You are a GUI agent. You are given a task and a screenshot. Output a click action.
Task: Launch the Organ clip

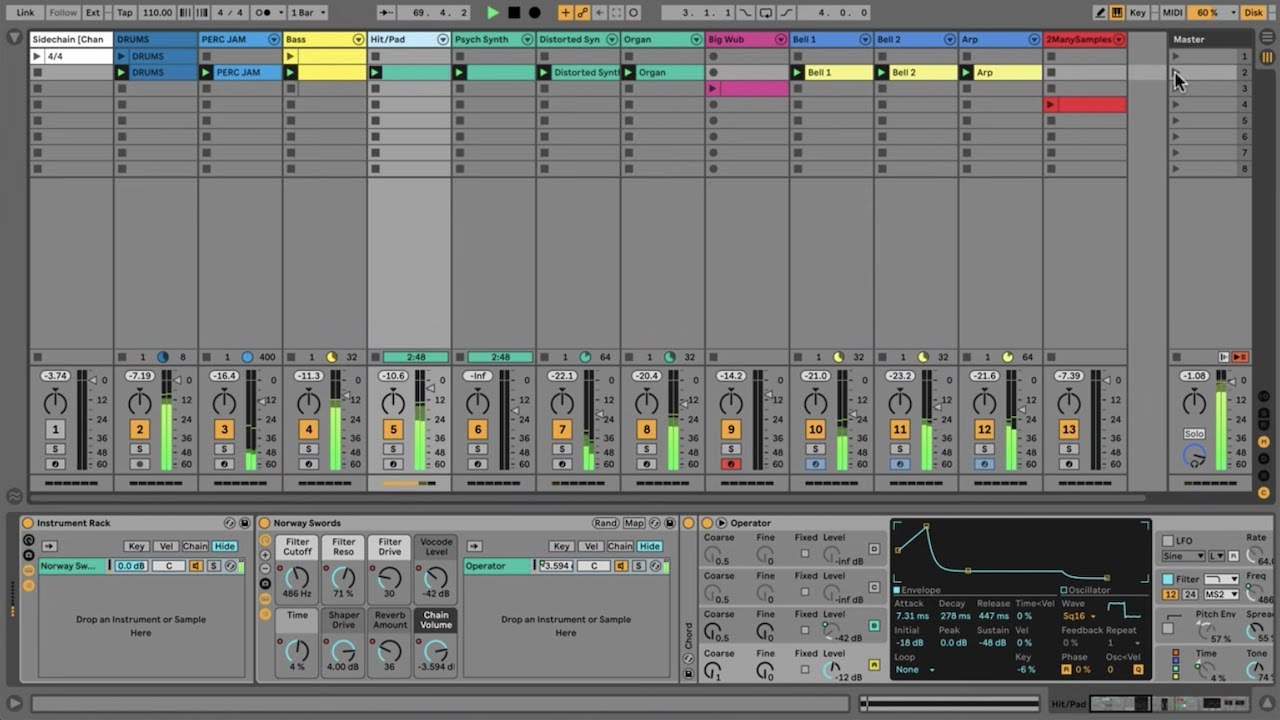[x=628, y=73]
